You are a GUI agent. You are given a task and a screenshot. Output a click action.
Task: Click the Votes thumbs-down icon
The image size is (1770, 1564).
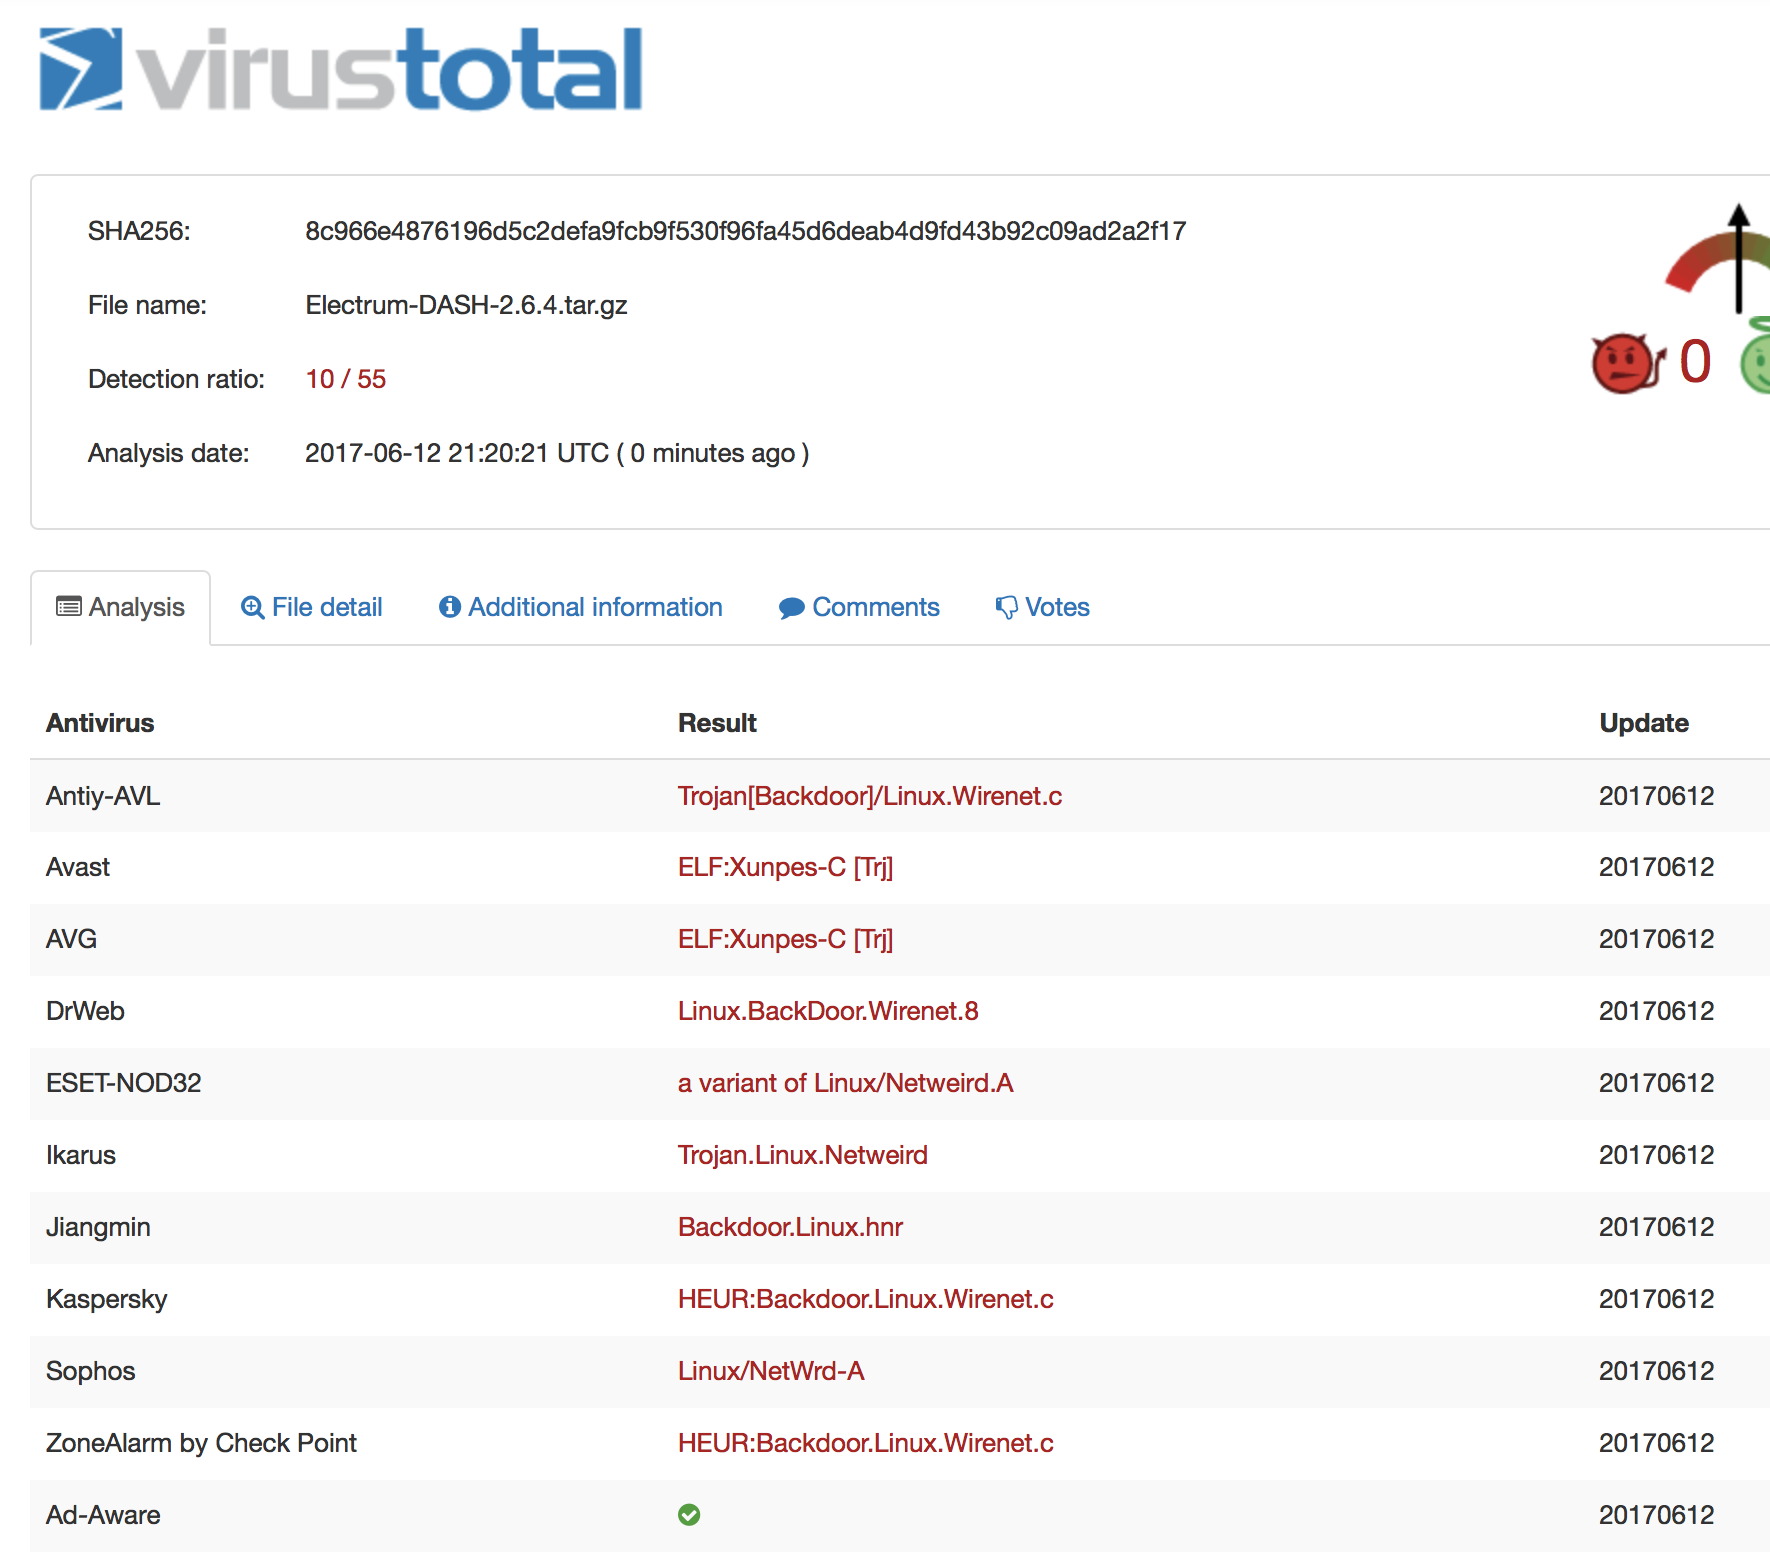click(1006, 607)
